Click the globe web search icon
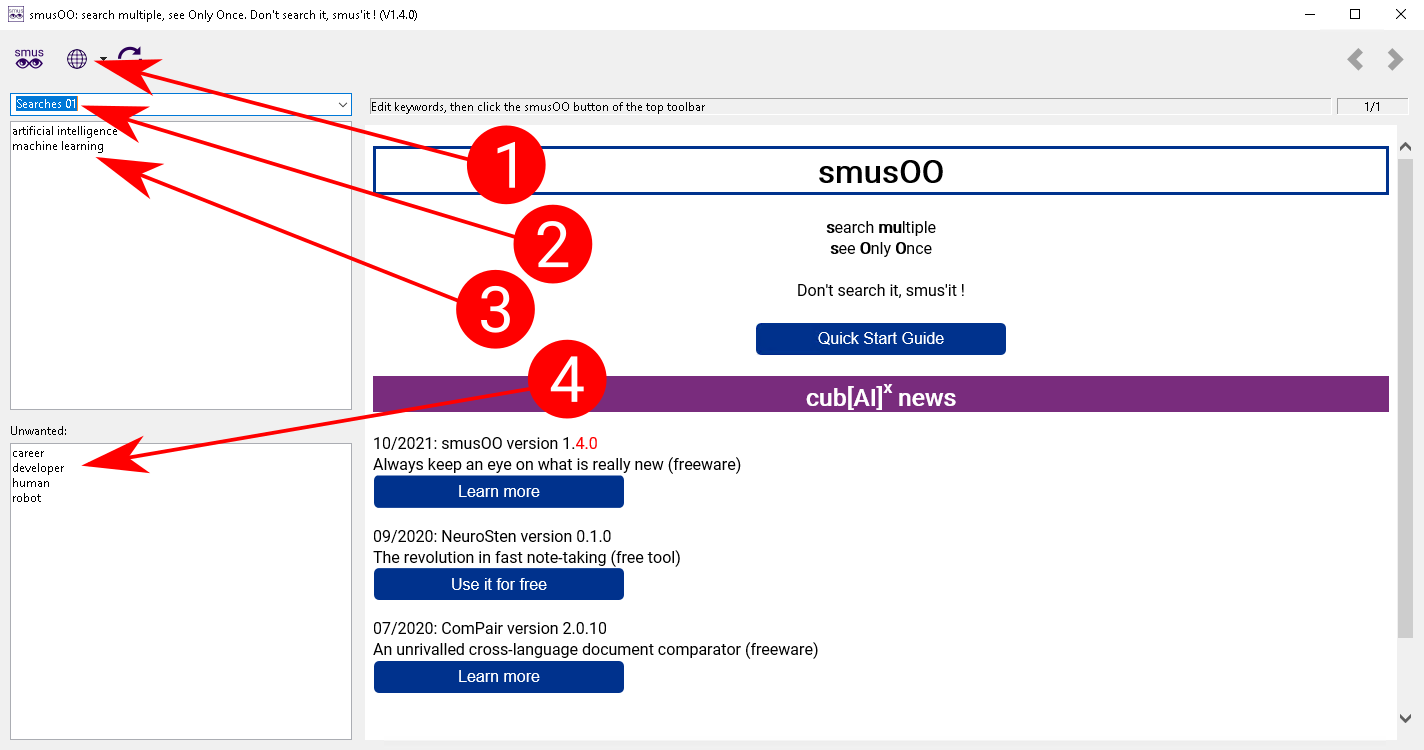 (x=77, y=59)
